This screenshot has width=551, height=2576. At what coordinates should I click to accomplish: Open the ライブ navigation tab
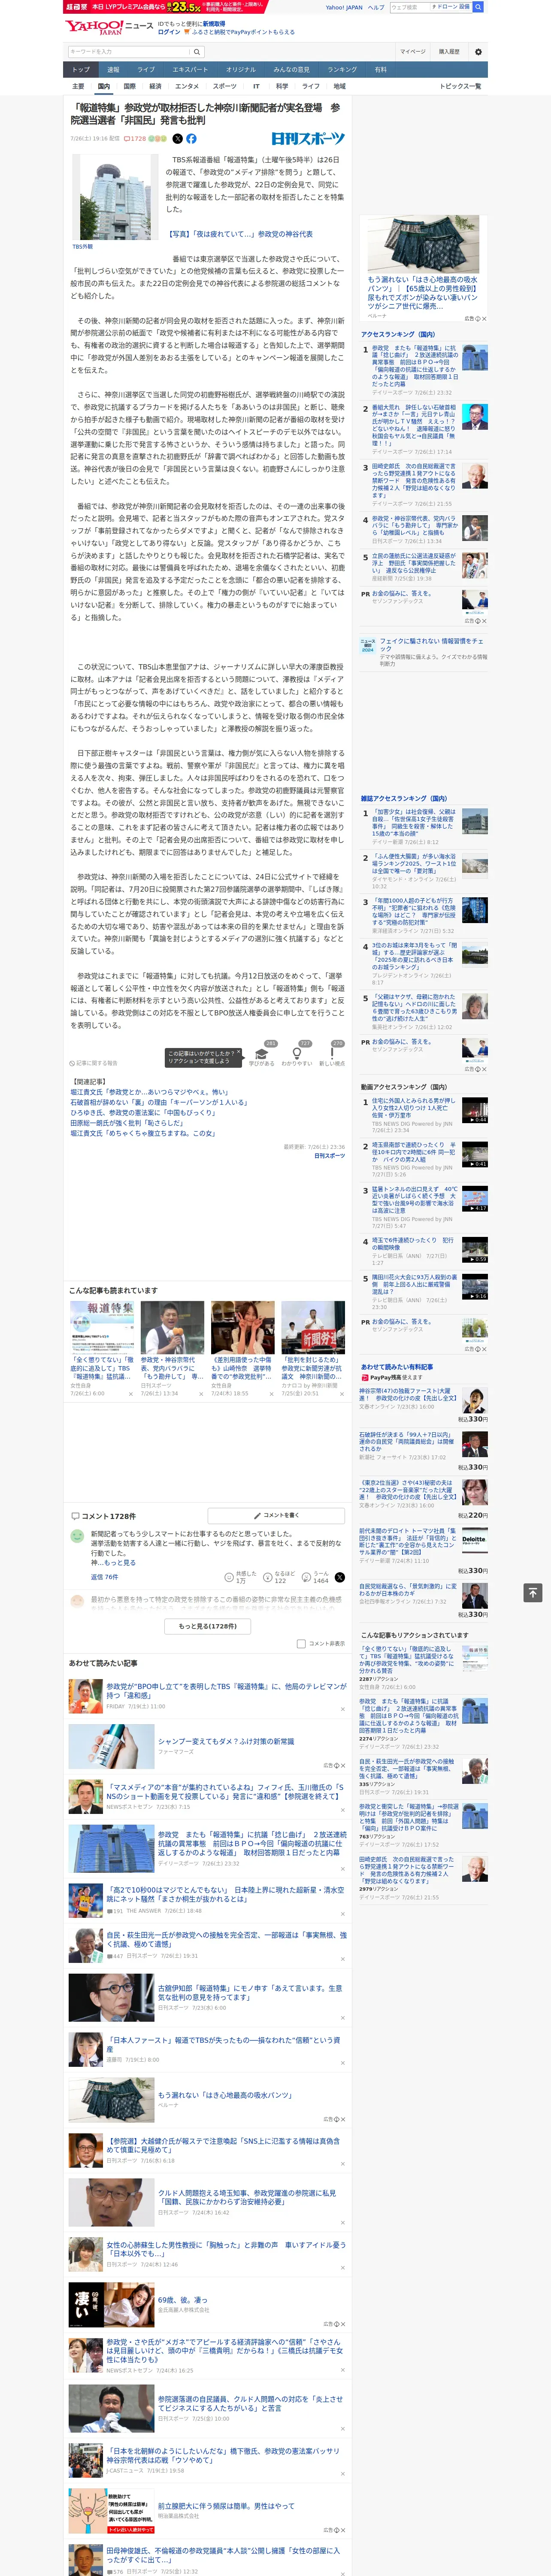pyautogui.click(x=146, y=70)
